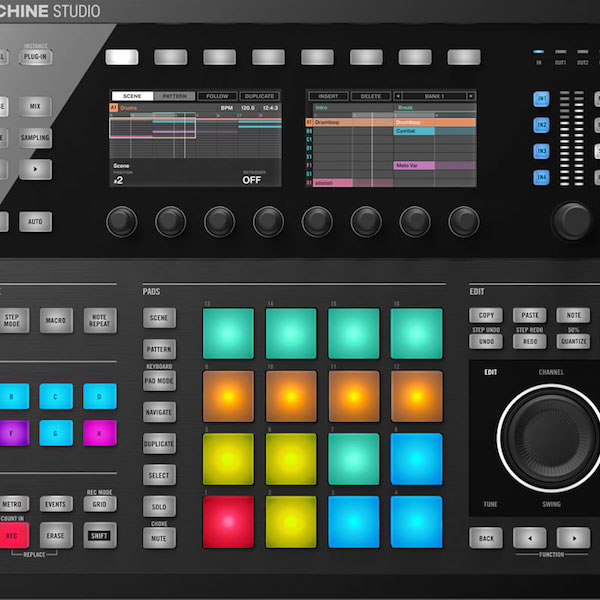Screen dimensions: 600x600
Task: Select the PATTERN tab on left display
Action: click(174, 96)
